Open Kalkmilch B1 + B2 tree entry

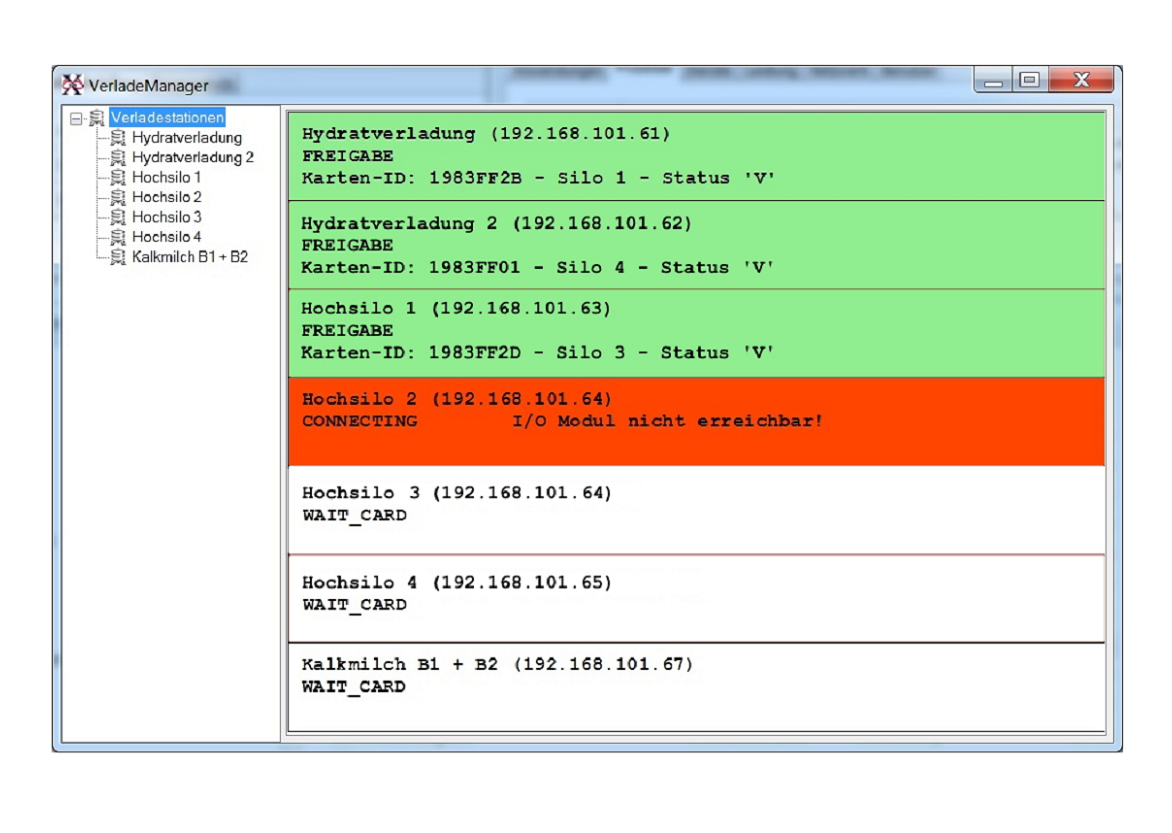[189, 257]
